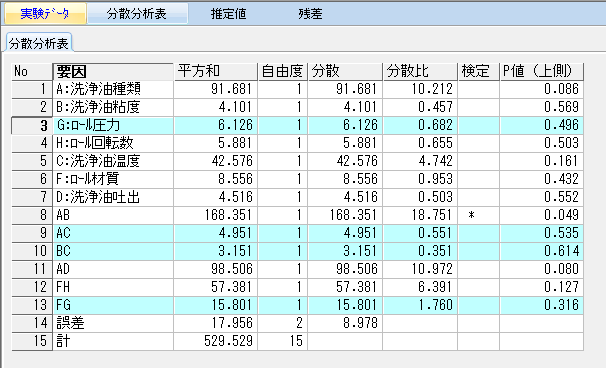Click variance ratio cell 6.391

click(420, 287)
